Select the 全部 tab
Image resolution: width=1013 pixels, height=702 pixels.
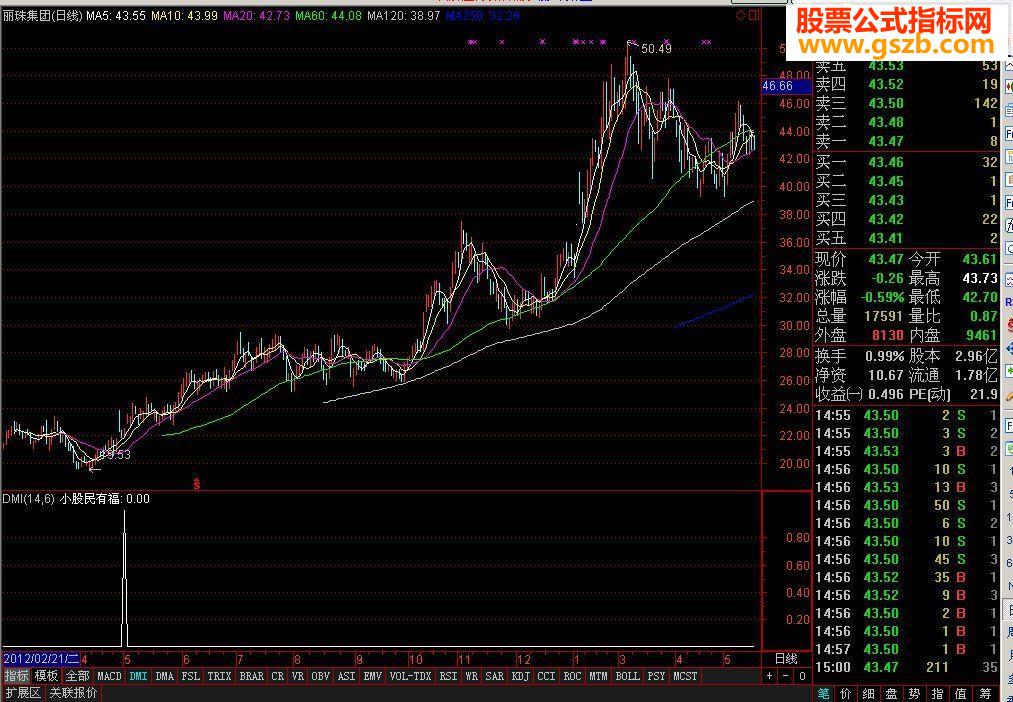pos(77,676)
